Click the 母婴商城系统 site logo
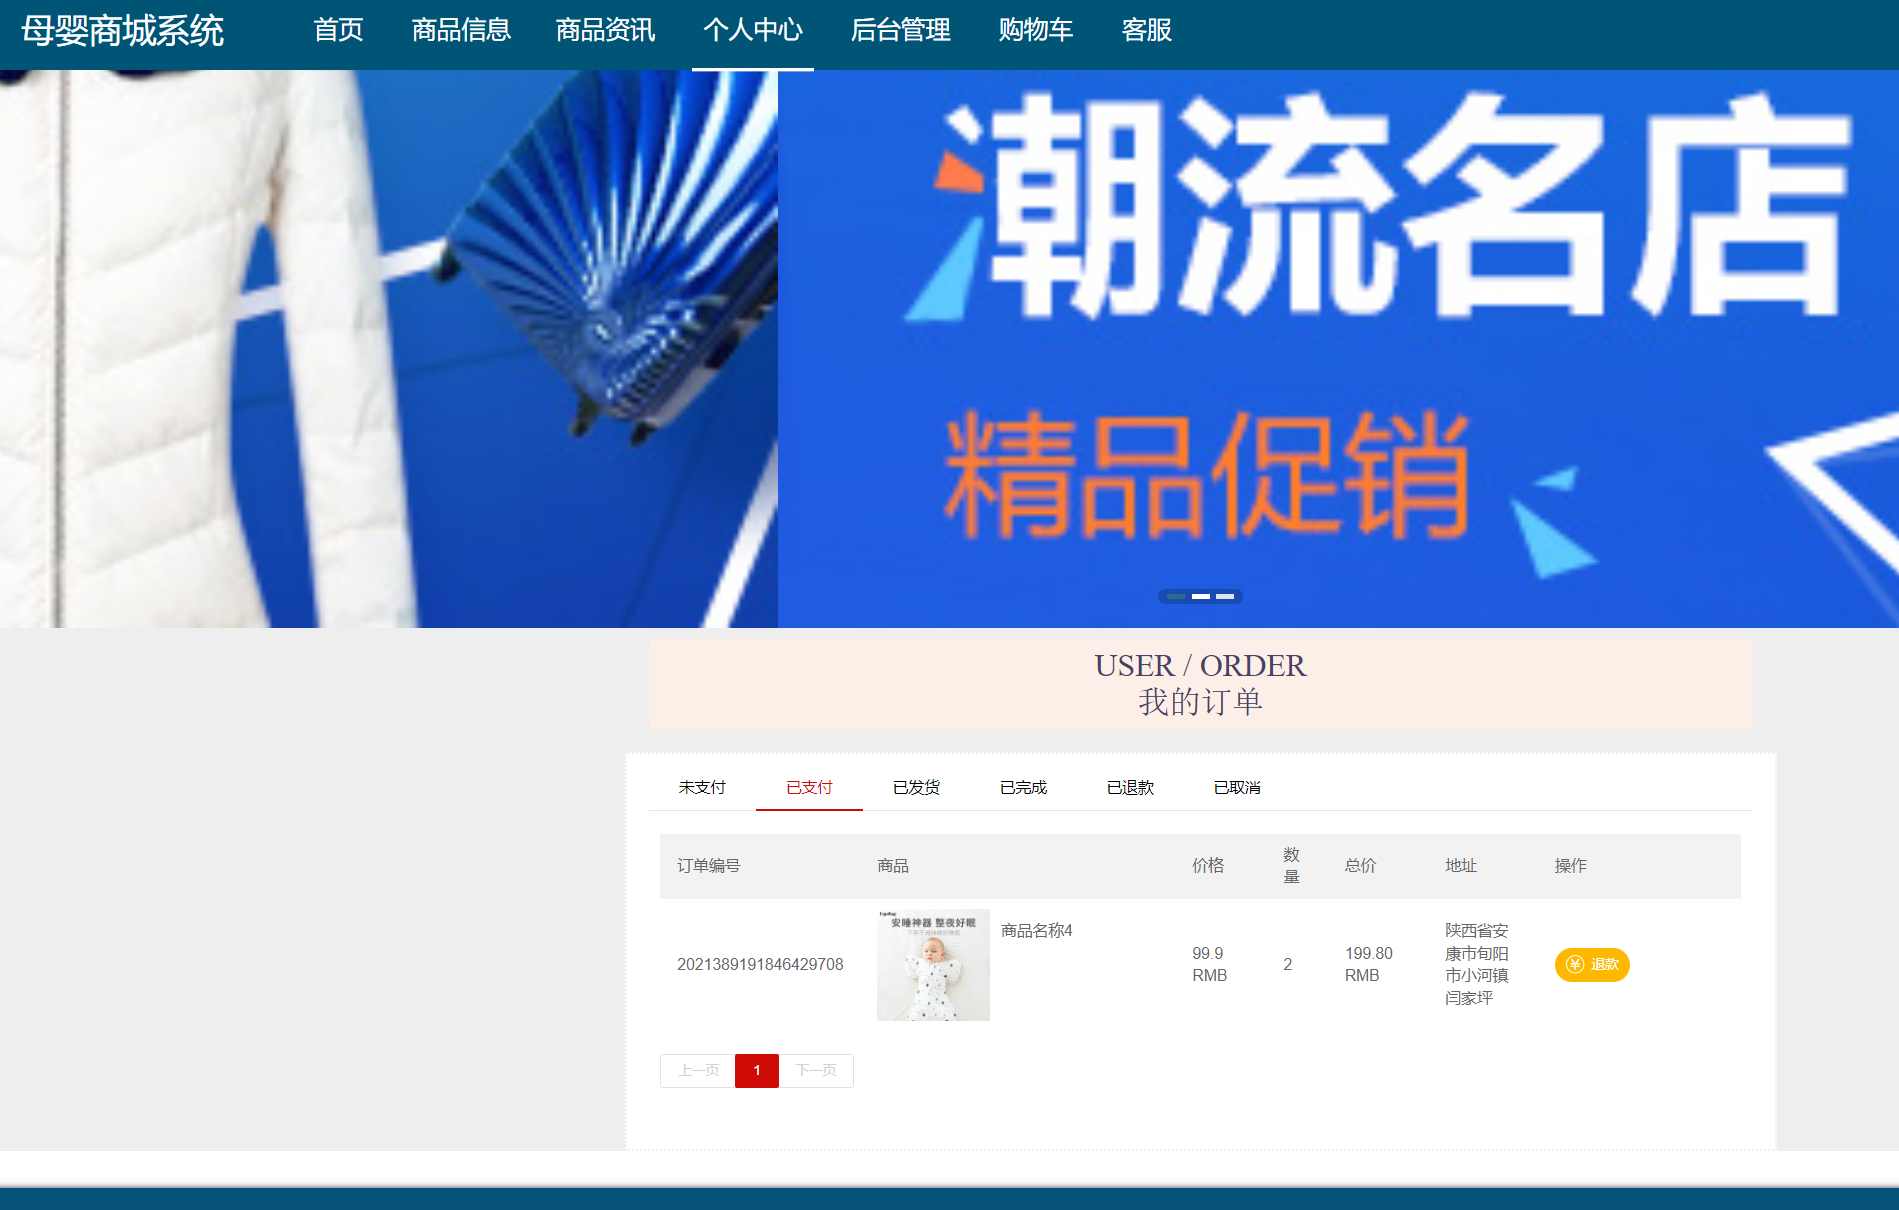 tap(122, 31)
